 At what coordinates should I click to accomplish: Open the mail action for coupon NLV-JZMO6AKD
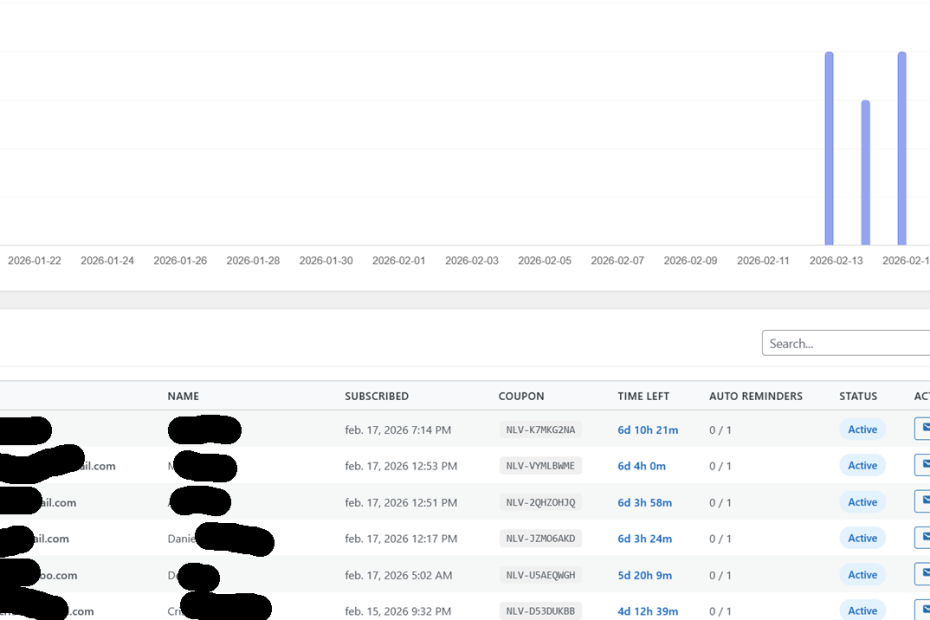pos(922,538)
